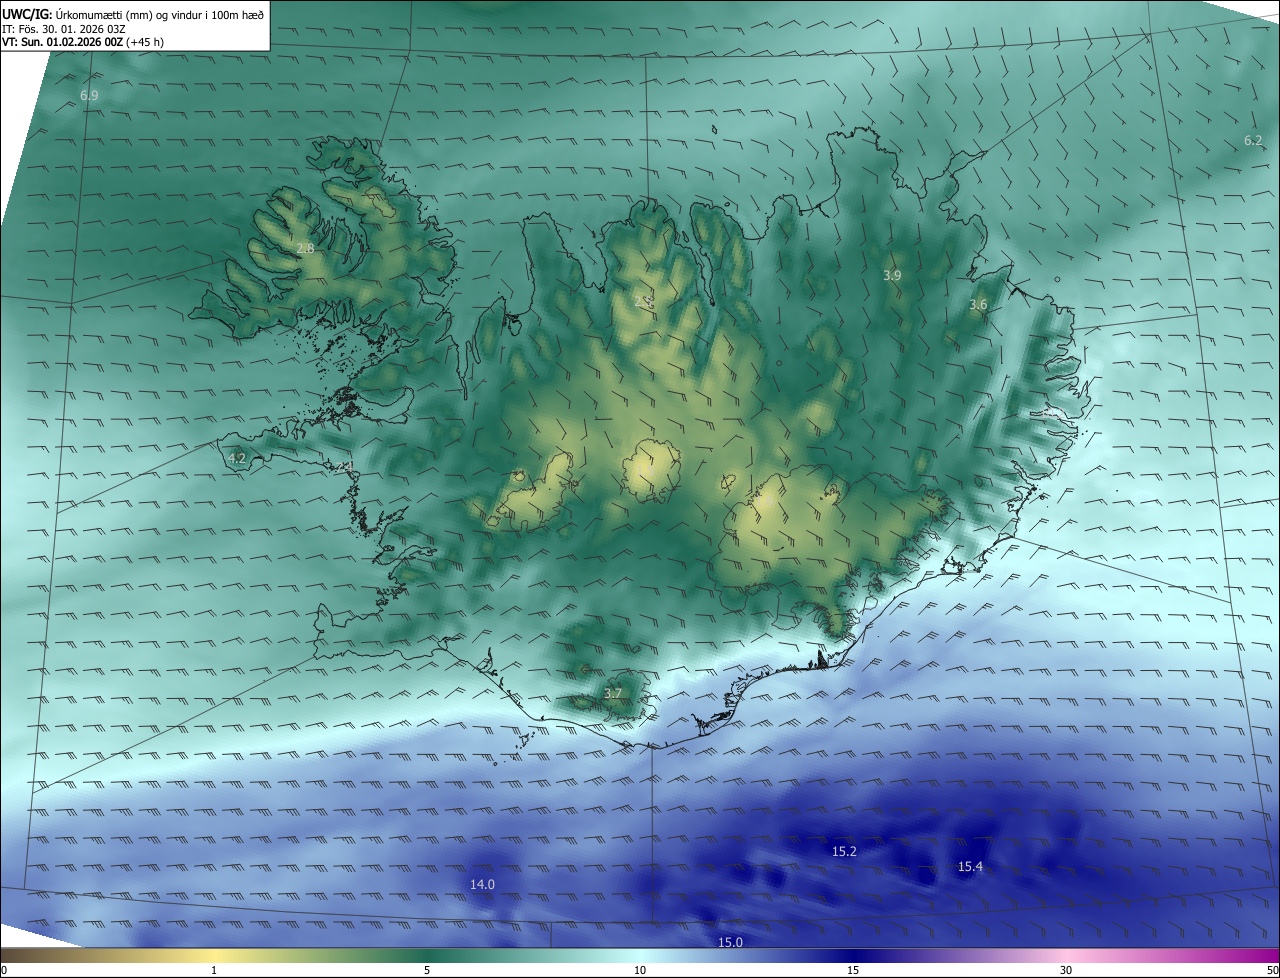Viewport: 1280px width, 978px height.
Task: Click the 15.0 value above the color bar
Action: [730, 943]
